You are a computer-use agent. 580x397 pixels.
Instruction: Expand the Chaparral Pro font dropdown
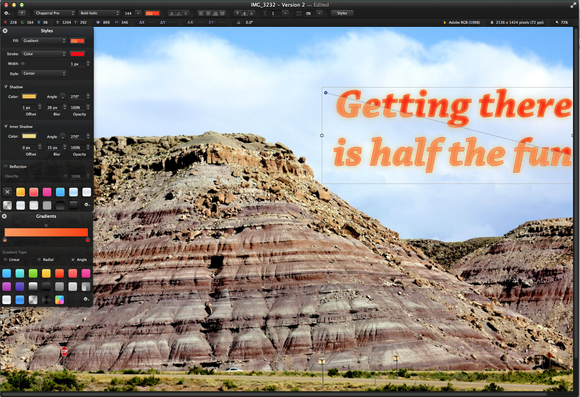pyautogui.click(x=54, y=13)
